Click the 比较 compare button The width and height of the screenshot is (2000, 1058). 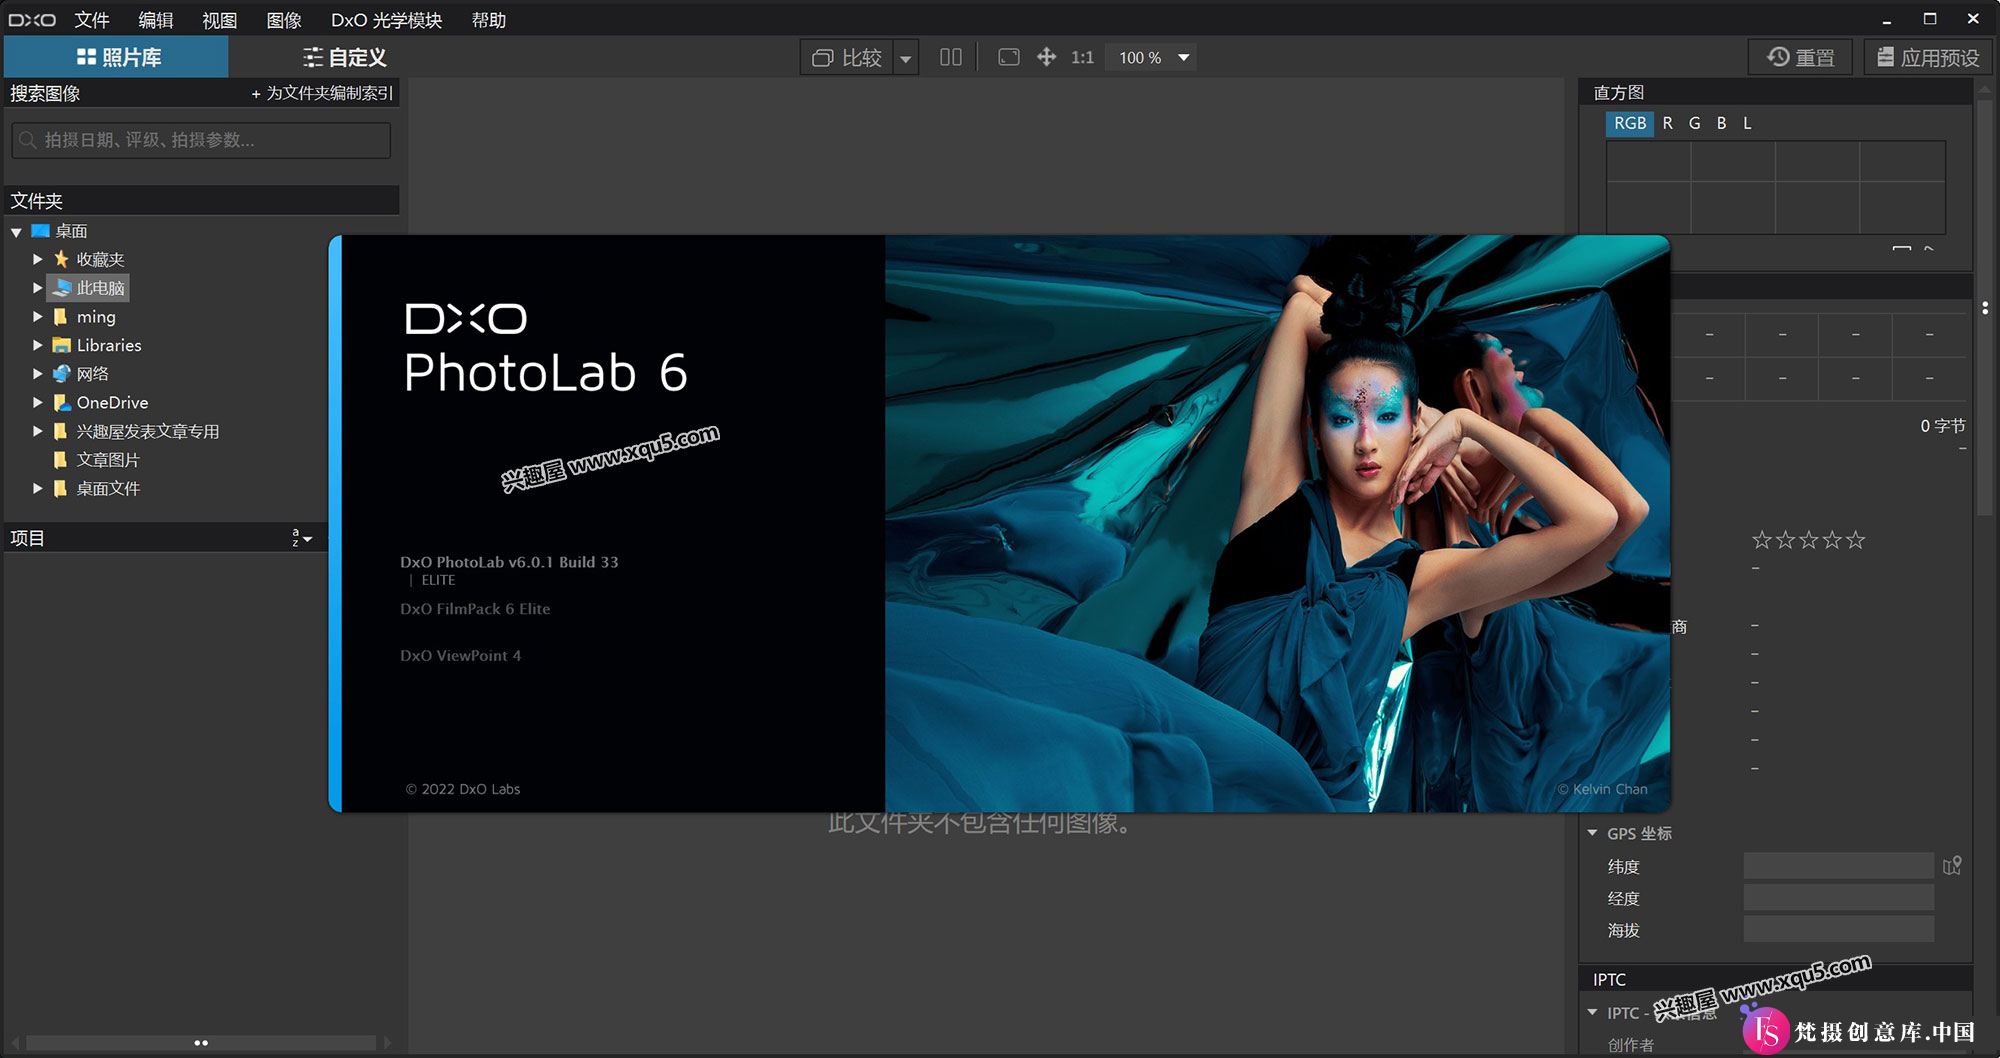[x=847, y=58]
